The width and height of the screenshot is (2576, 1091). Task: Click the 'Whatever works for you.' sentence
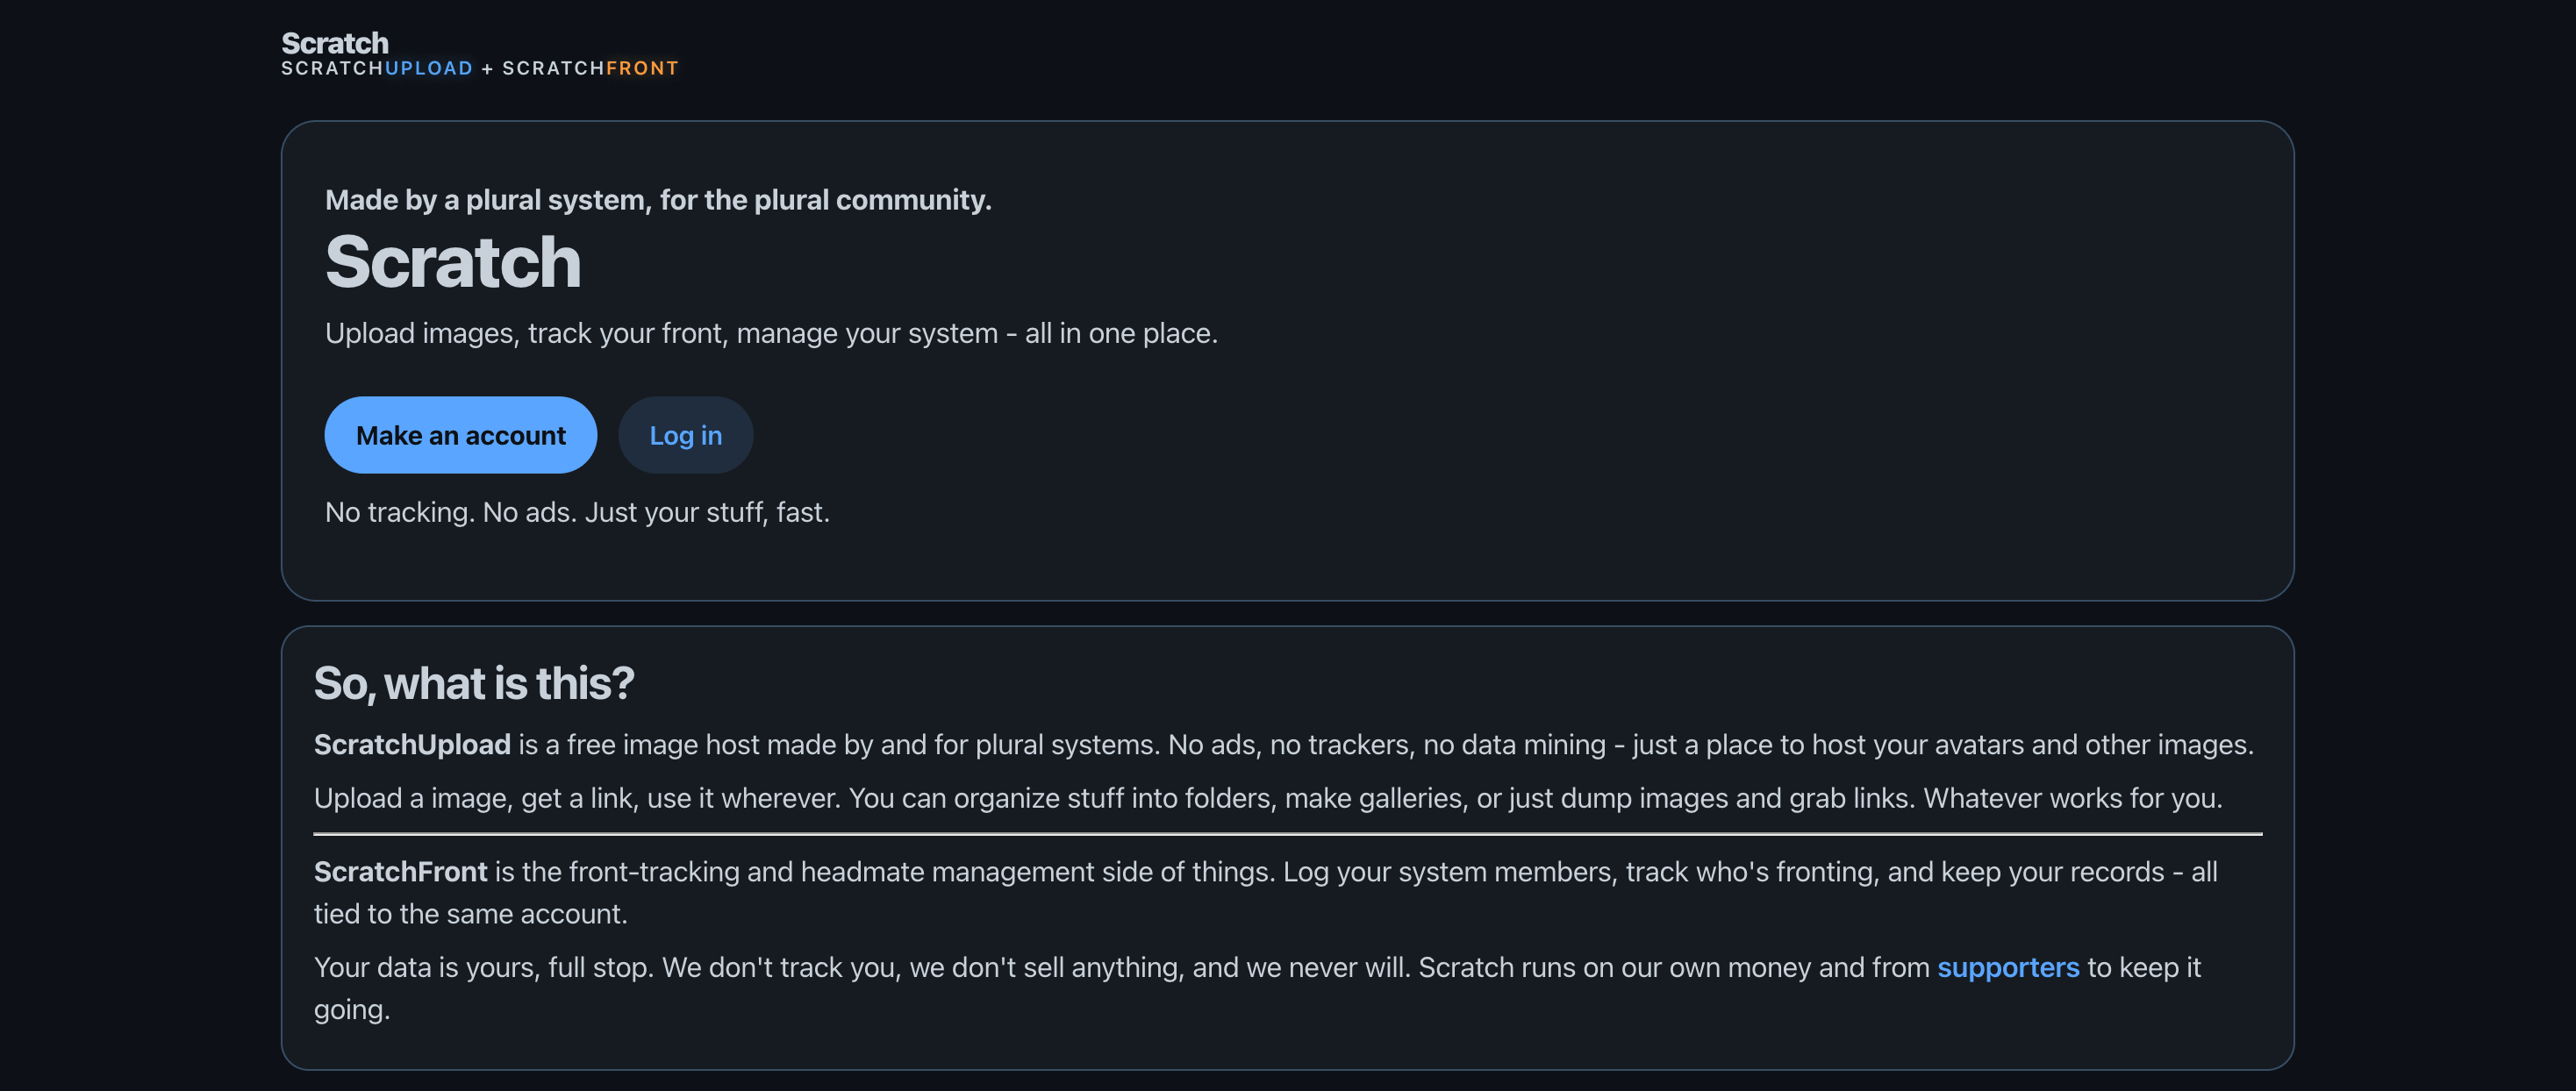2073,798
